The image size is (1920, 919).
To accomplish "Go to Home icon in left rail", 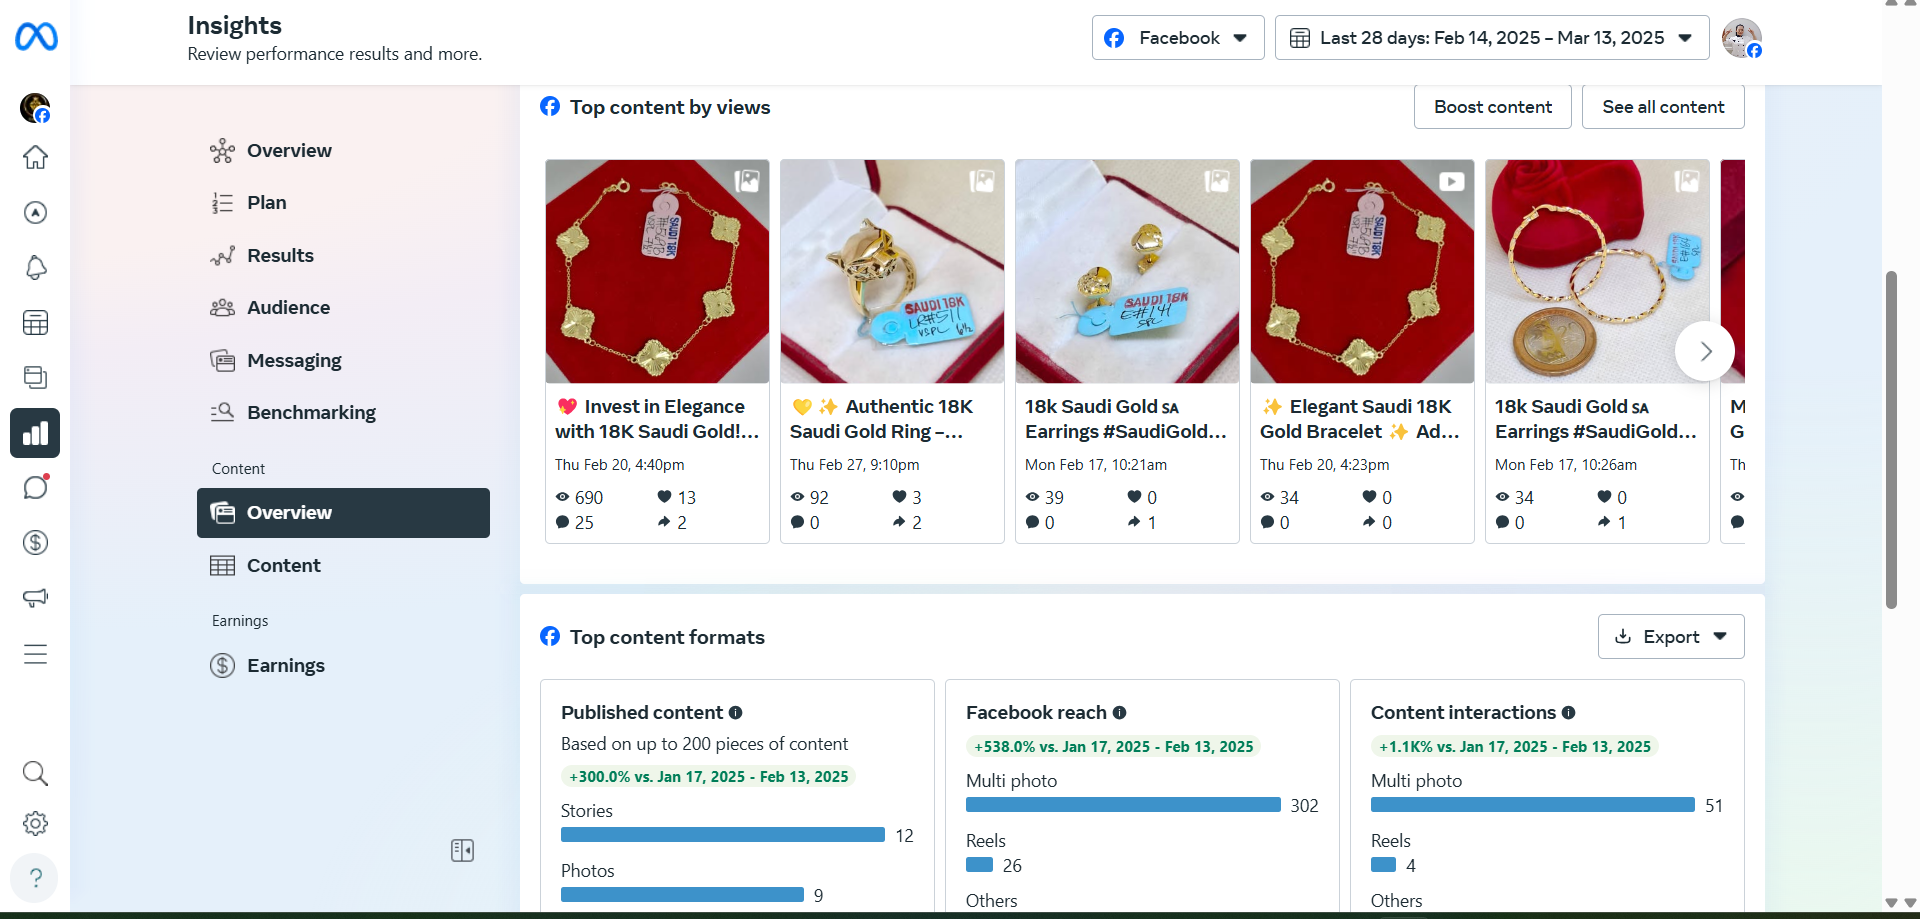I will (35, 158).
